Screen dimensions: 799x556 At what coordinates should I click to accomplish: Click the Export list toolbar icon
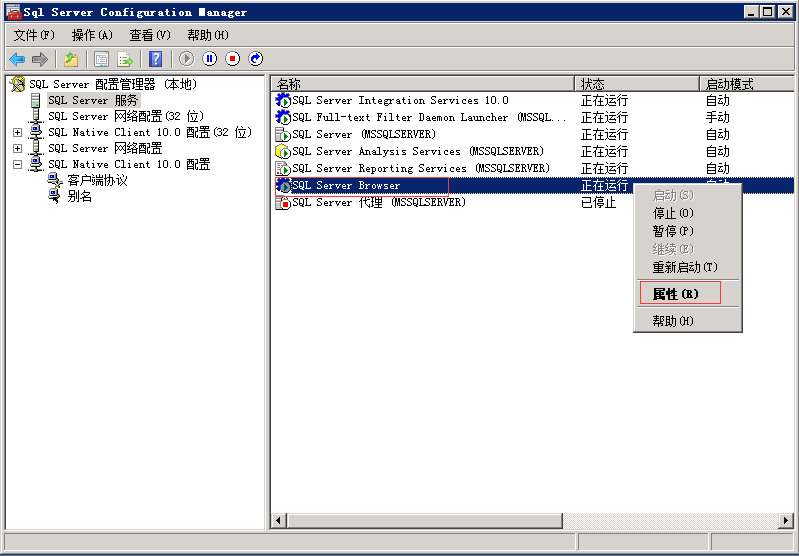pos(125,59)
